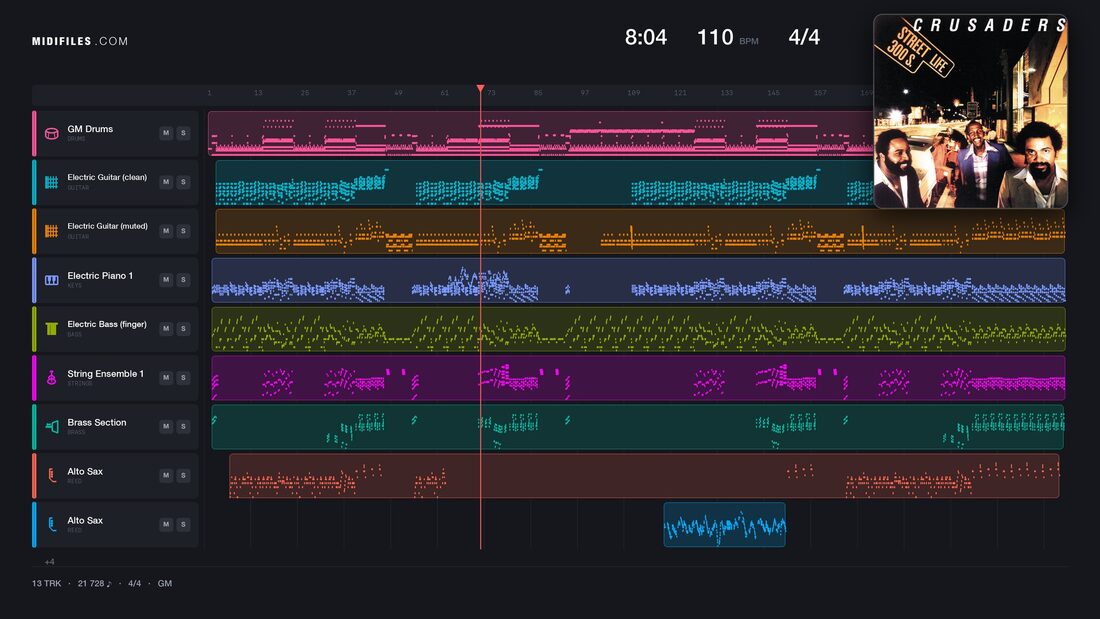Viewport: 1100px width, 619px height.
Task: Solo the Electric Bass (finger) track
Action: 183,328
